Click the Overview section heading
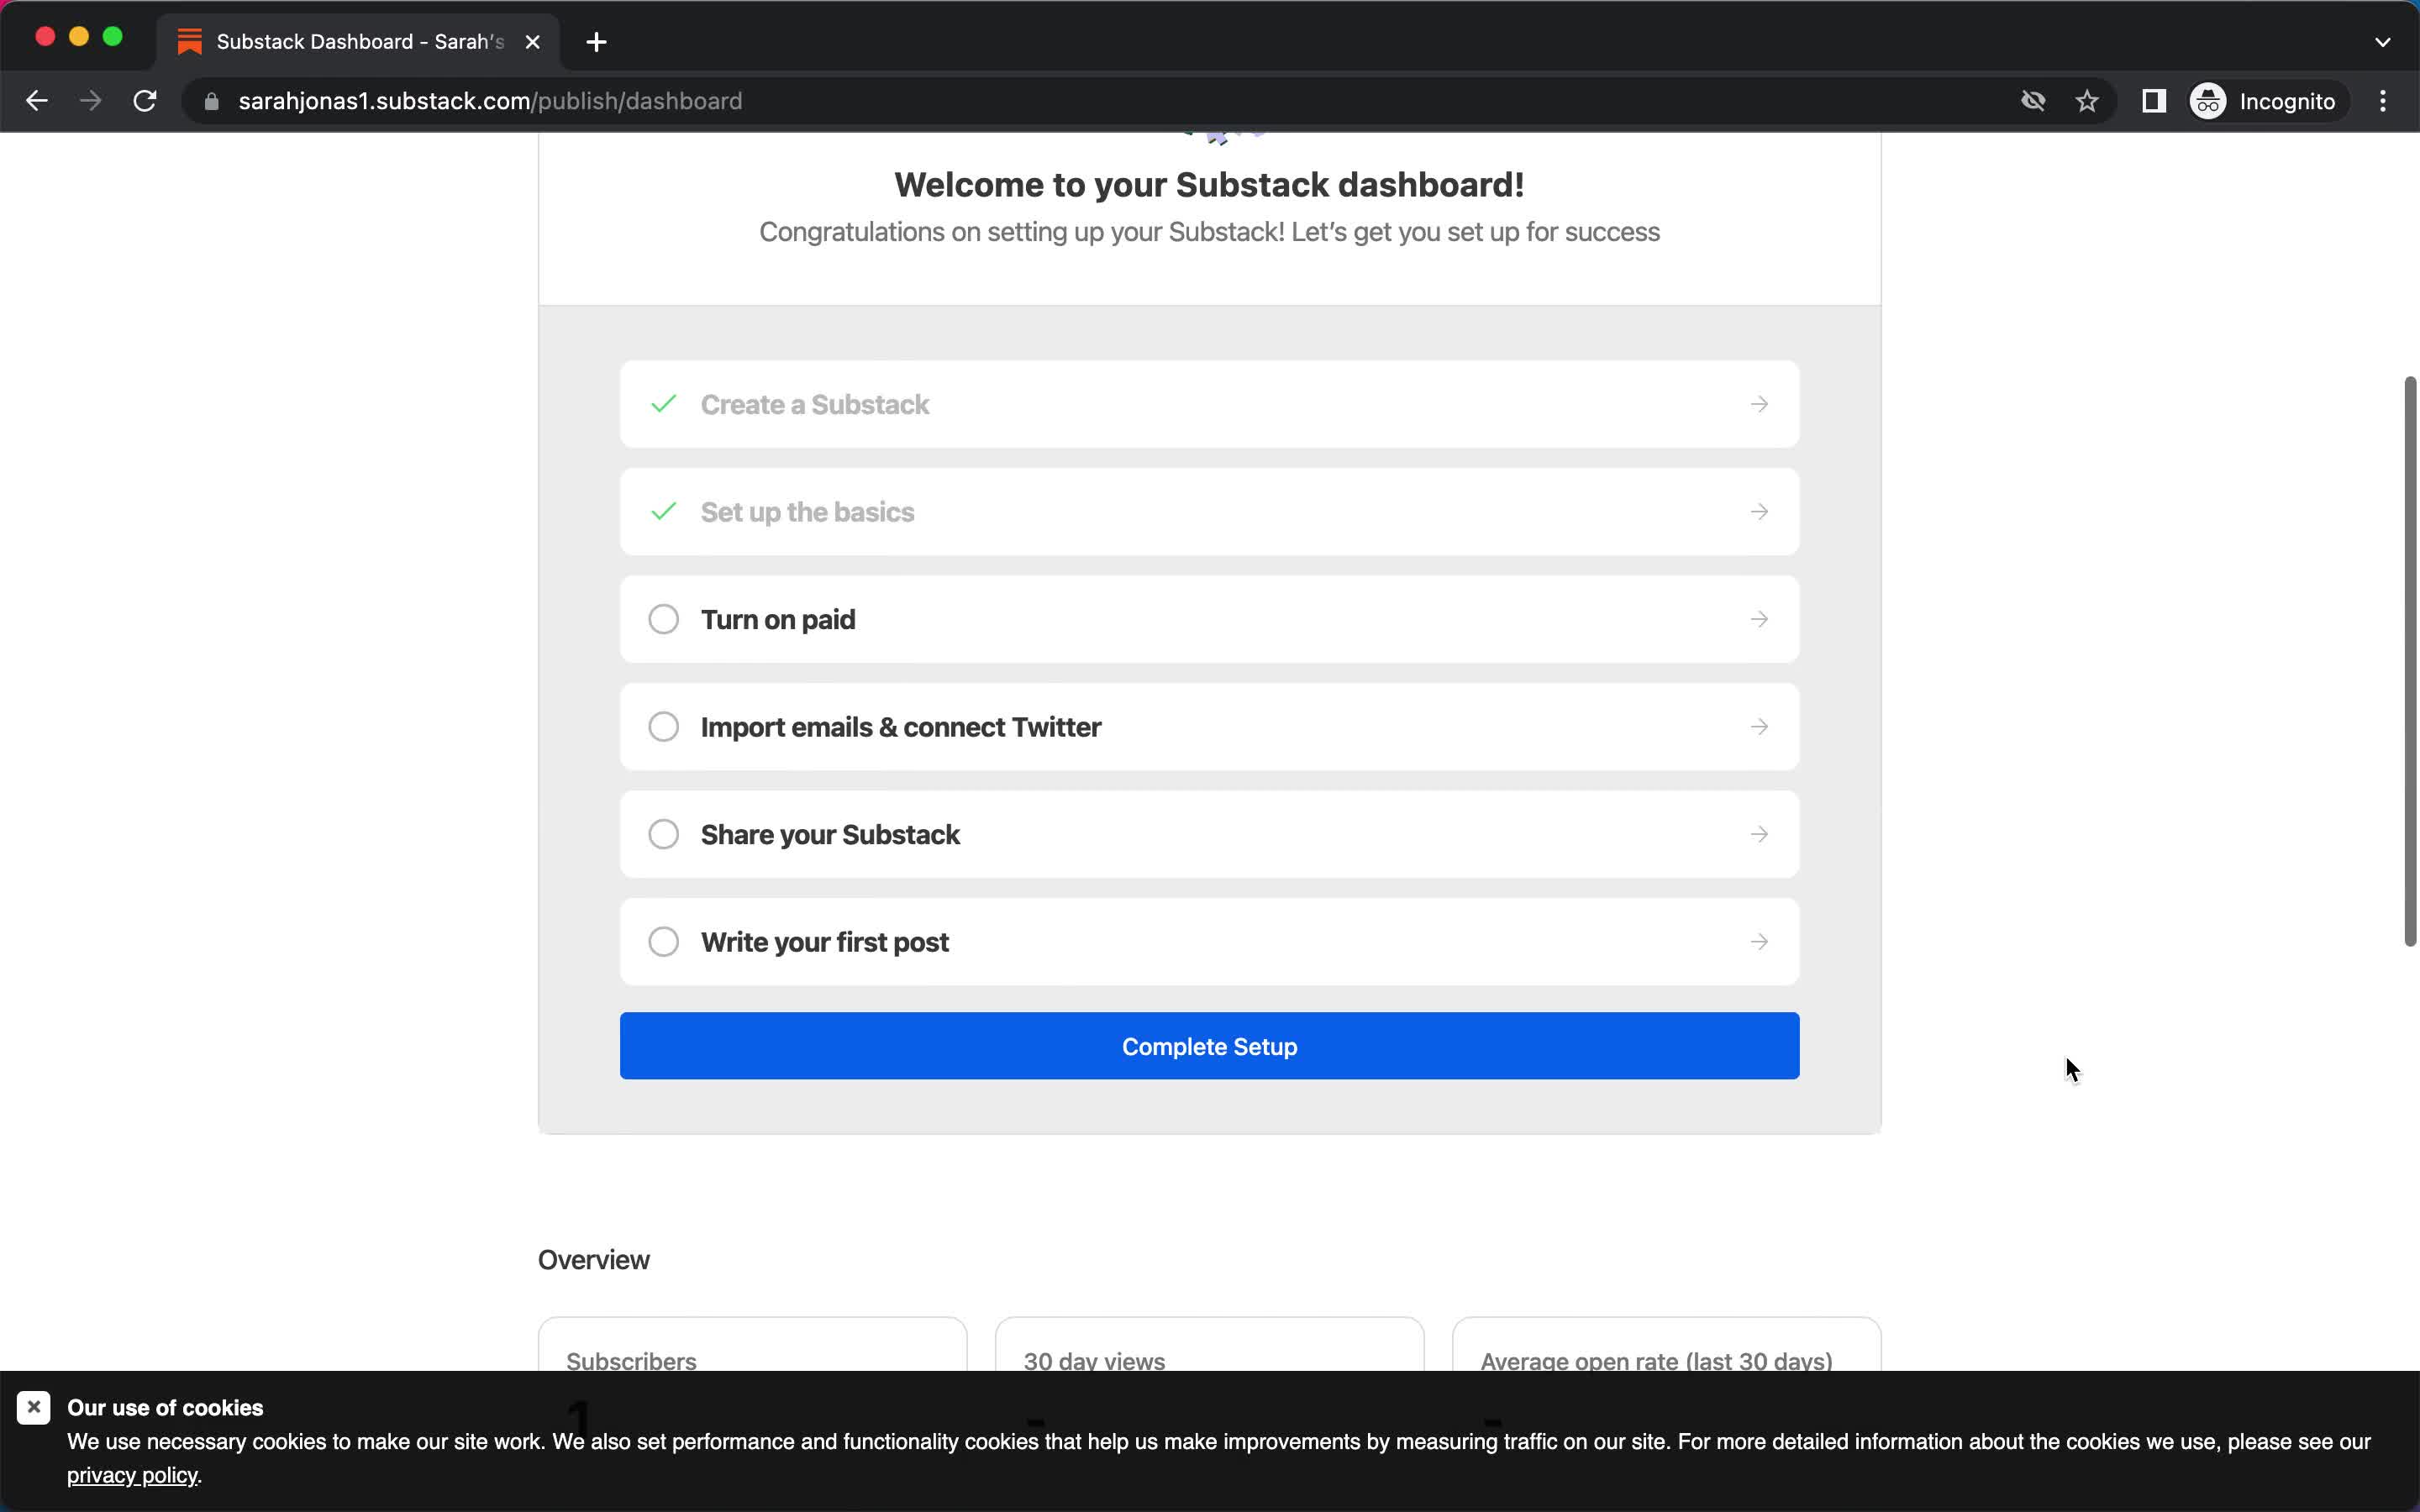The height and width of the screenshot is (1512, 2420). (x=594, y=1260)
